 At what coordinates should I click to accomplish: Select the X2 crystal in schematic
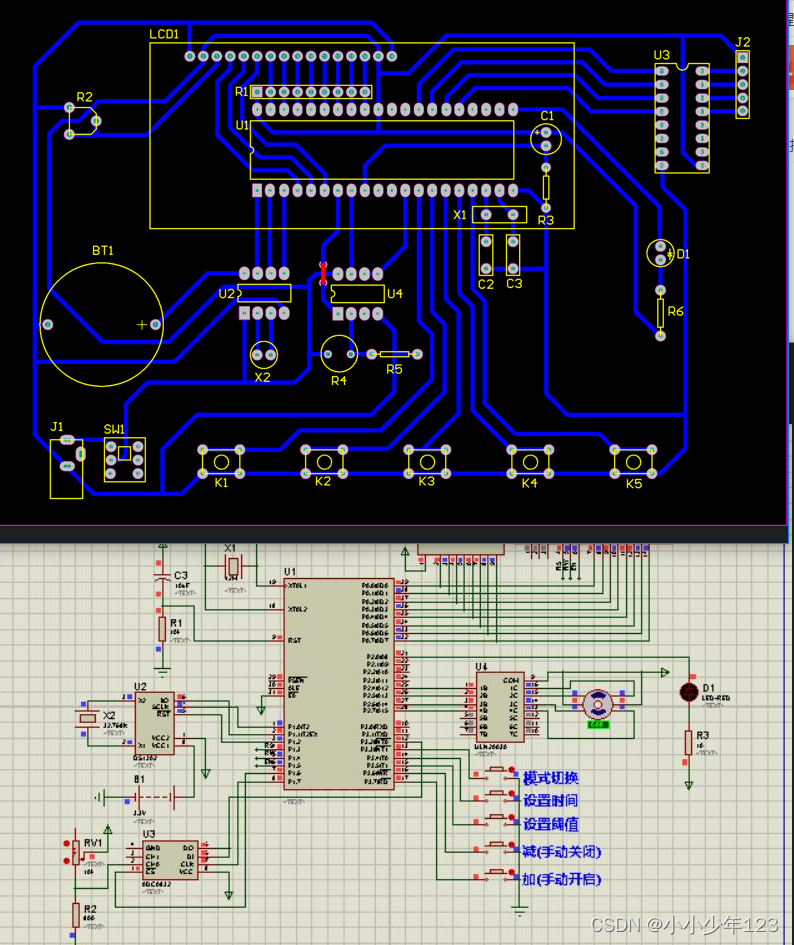point(88,718)
